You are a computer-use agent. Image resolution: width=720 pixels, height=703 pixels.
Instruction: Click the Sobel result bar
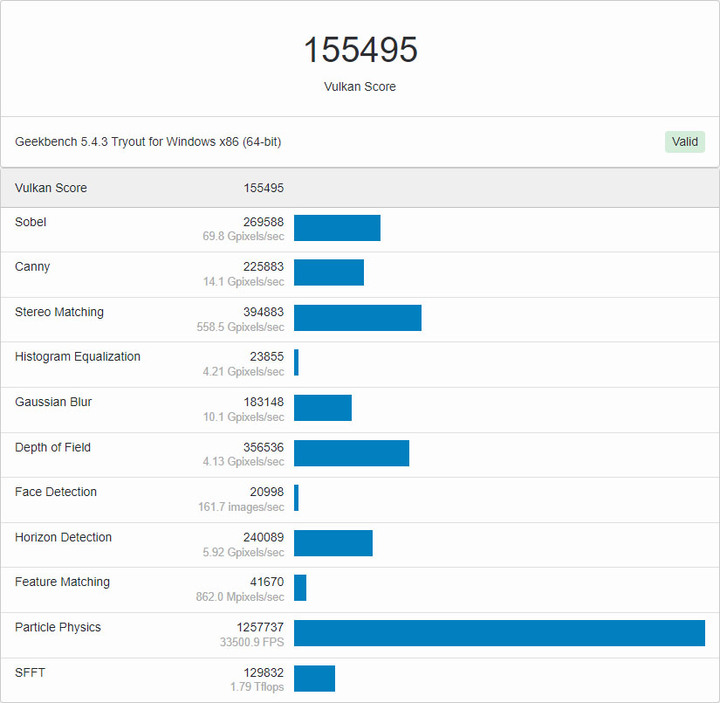(x=337, y=228)
